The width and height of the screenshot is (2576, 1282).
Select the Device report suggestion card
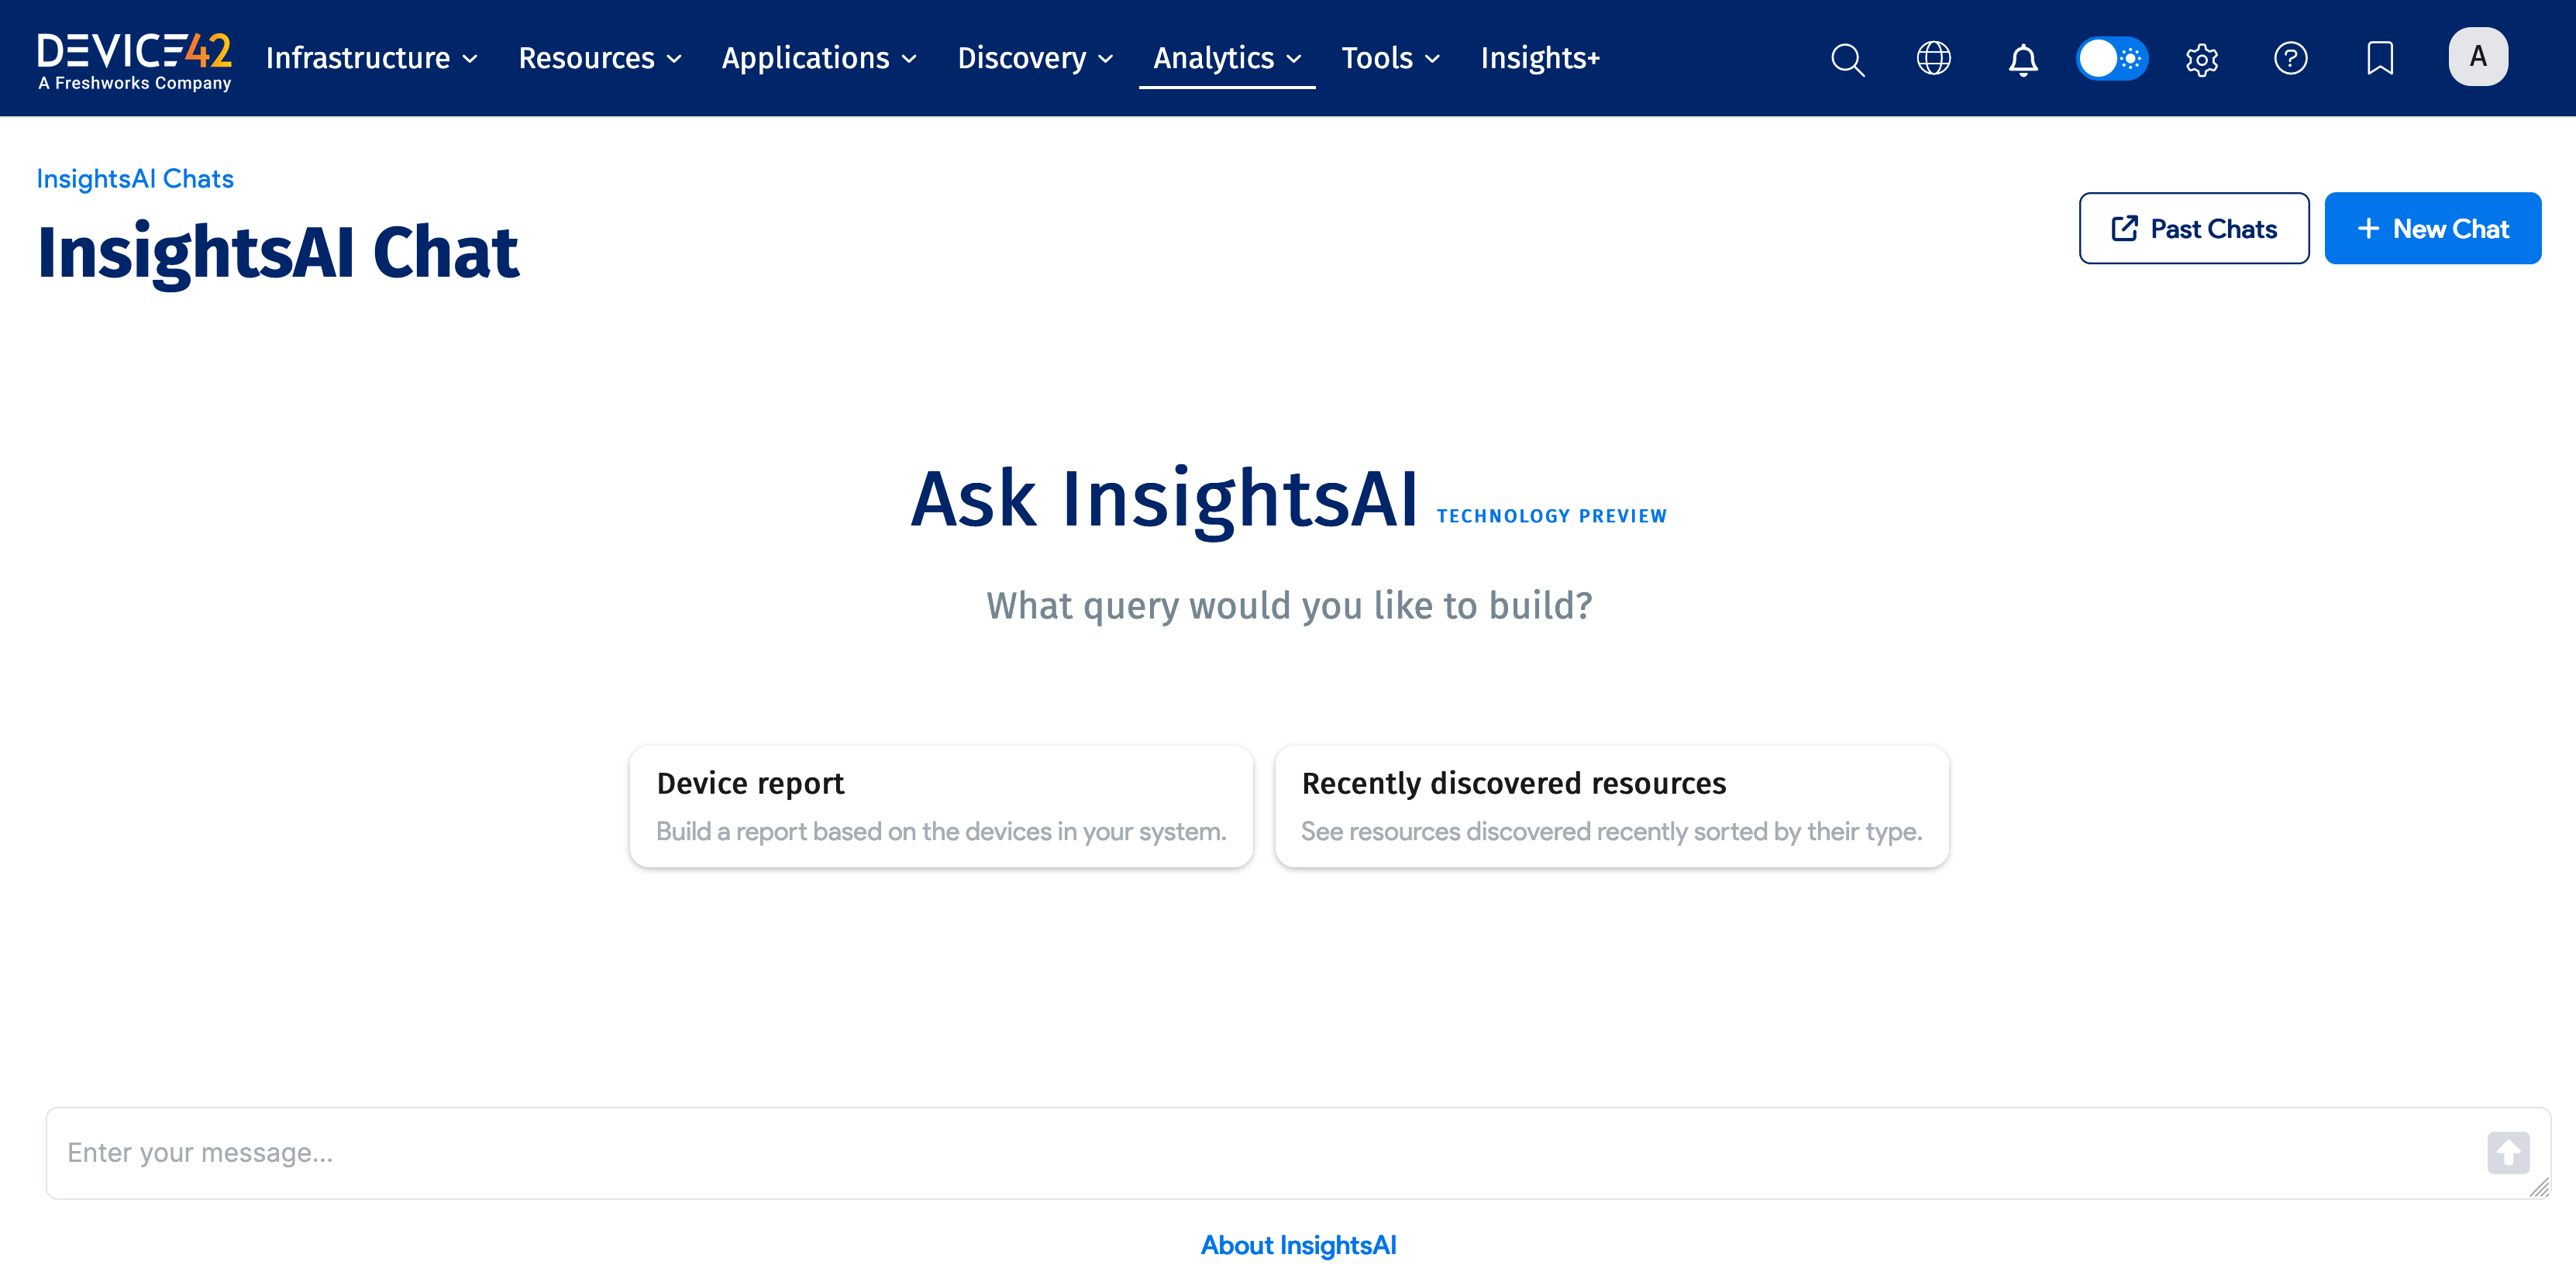940,805
